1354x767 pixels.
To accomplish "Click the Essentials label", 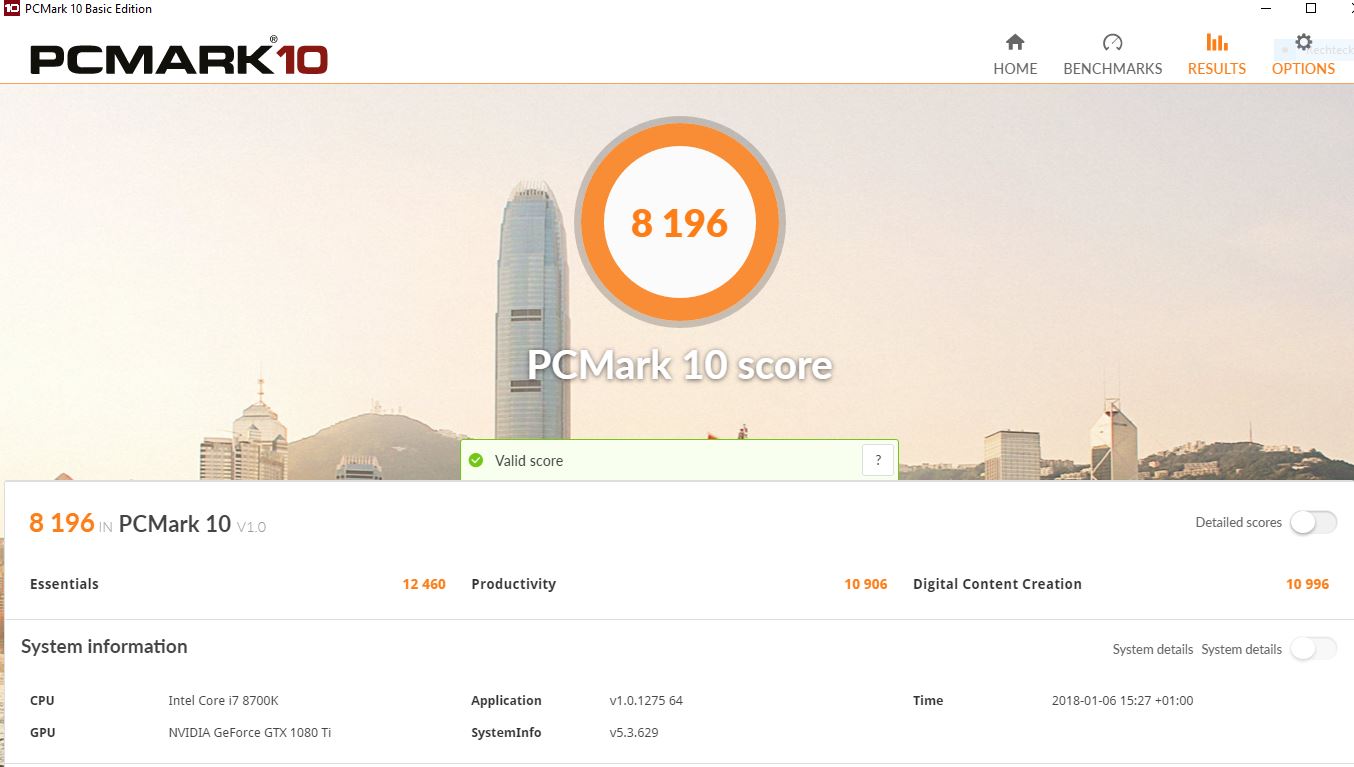I will coord(64,584).
